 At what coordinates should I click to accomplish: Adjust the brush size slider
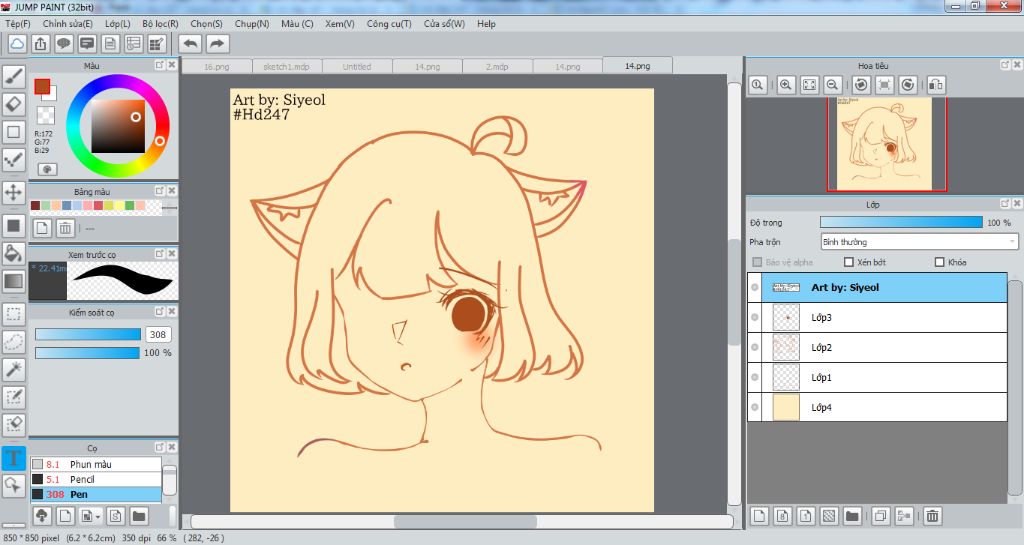pyautogui.click(x=88, y=334)
